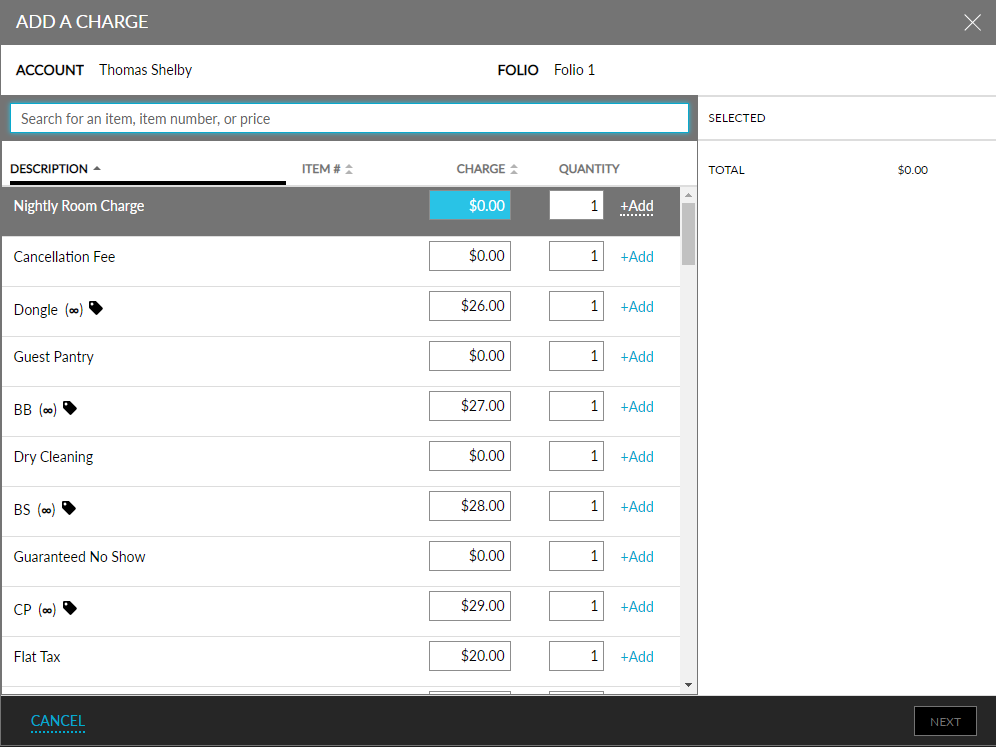This screenshot has height=747, width=996.
Task: Edit the Guaranteed No Show charge field
Action: [470, 556]
